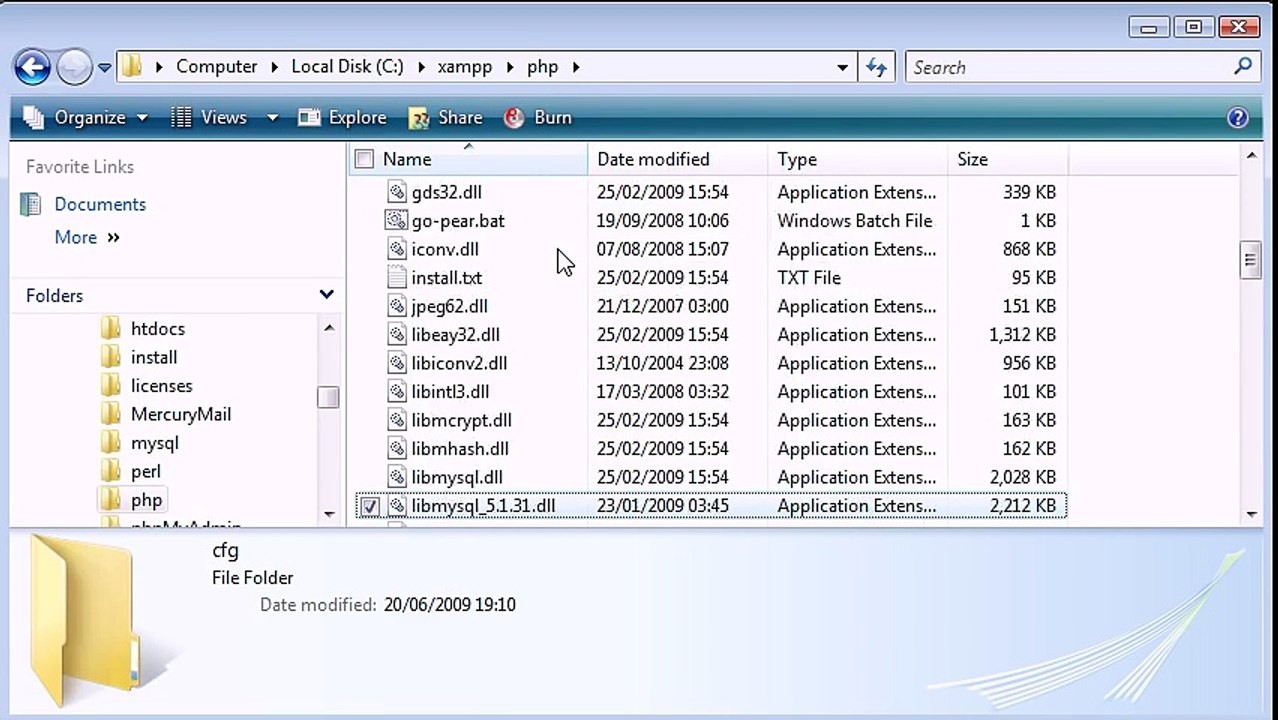Click the libmysql.dll file icon
Screen dimensions: 1278x720
tap(397, 477)
